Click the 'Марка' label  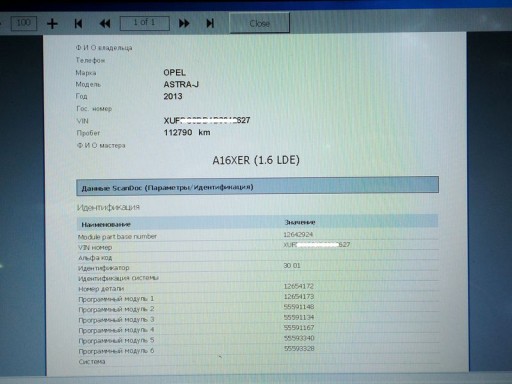click(x=86, y=73)
